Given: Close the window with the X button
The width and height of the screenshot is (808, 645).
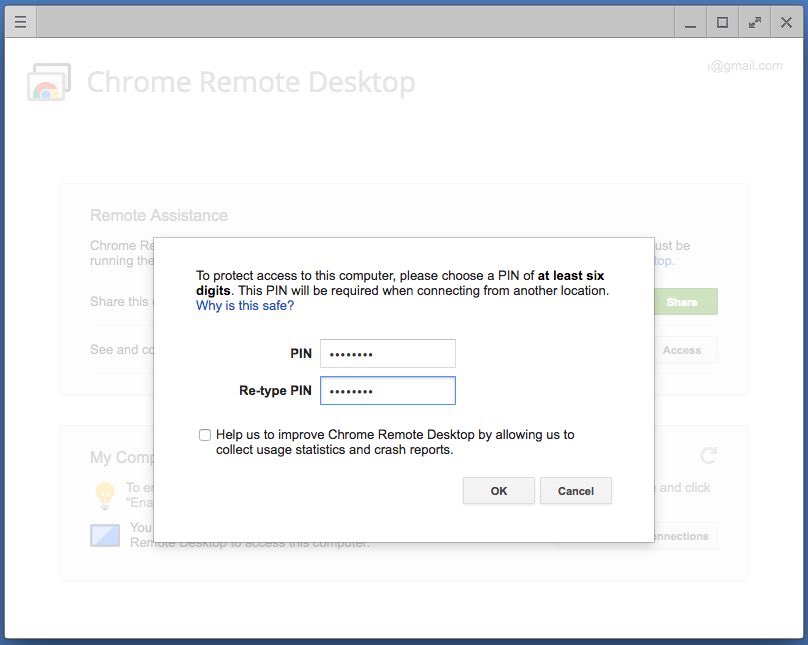Looking at the screenshot, I should [x=786, y=22].
